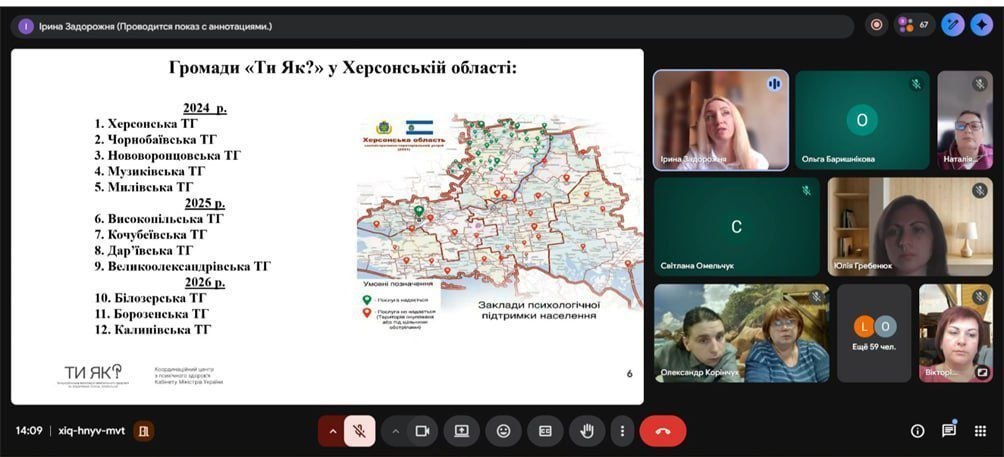Click the present screen icon

point(462,431)
